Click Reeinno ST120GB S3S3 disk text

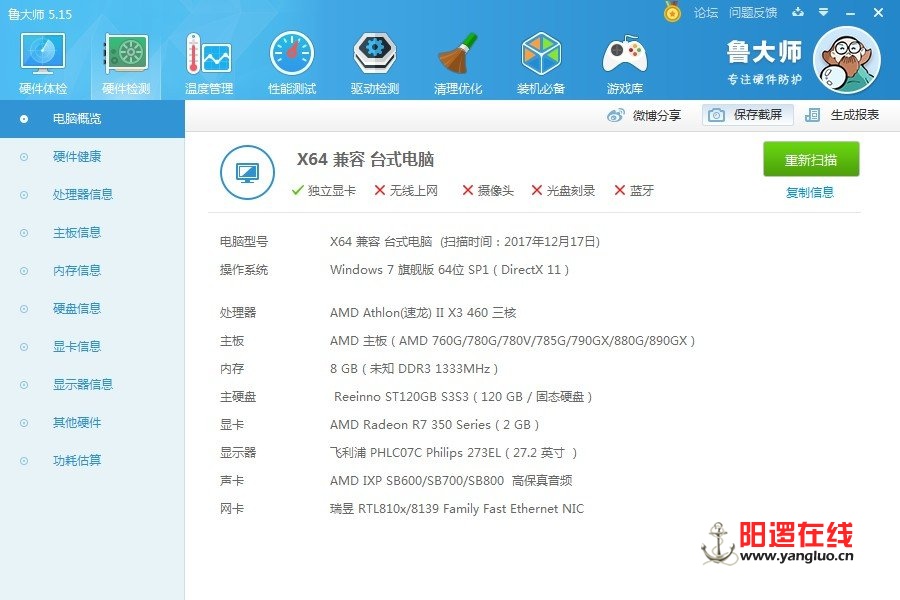tap(463, 397)
